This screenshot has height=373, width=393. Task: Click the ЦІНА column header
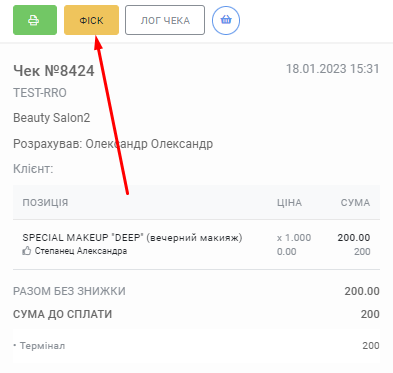(x=289, y=202)
